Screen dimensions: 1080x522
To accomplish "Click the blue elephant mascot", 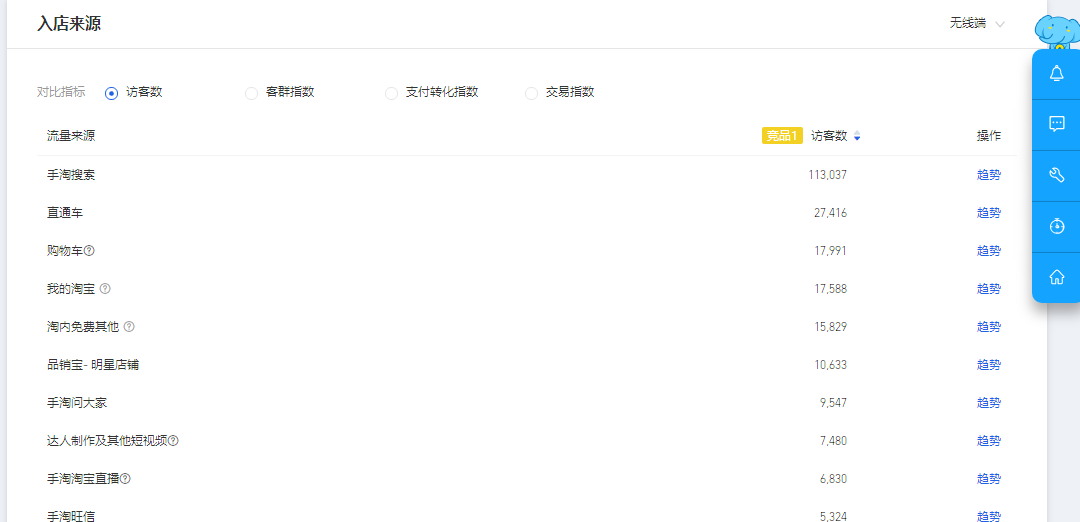I will [x=1057, y=30].
